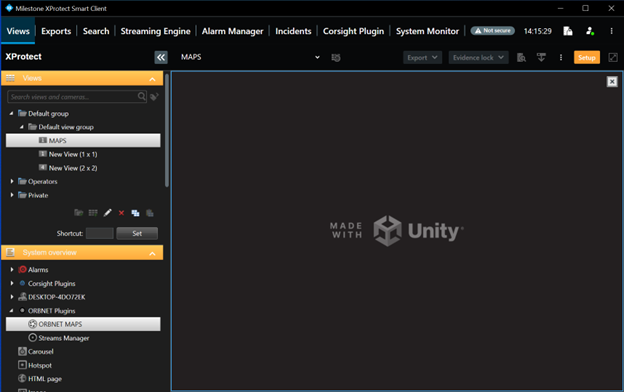Switch to the Incidents tab
Image resolution: width=624 pixels, height=392 pixels.
click(x=293, y=31)
